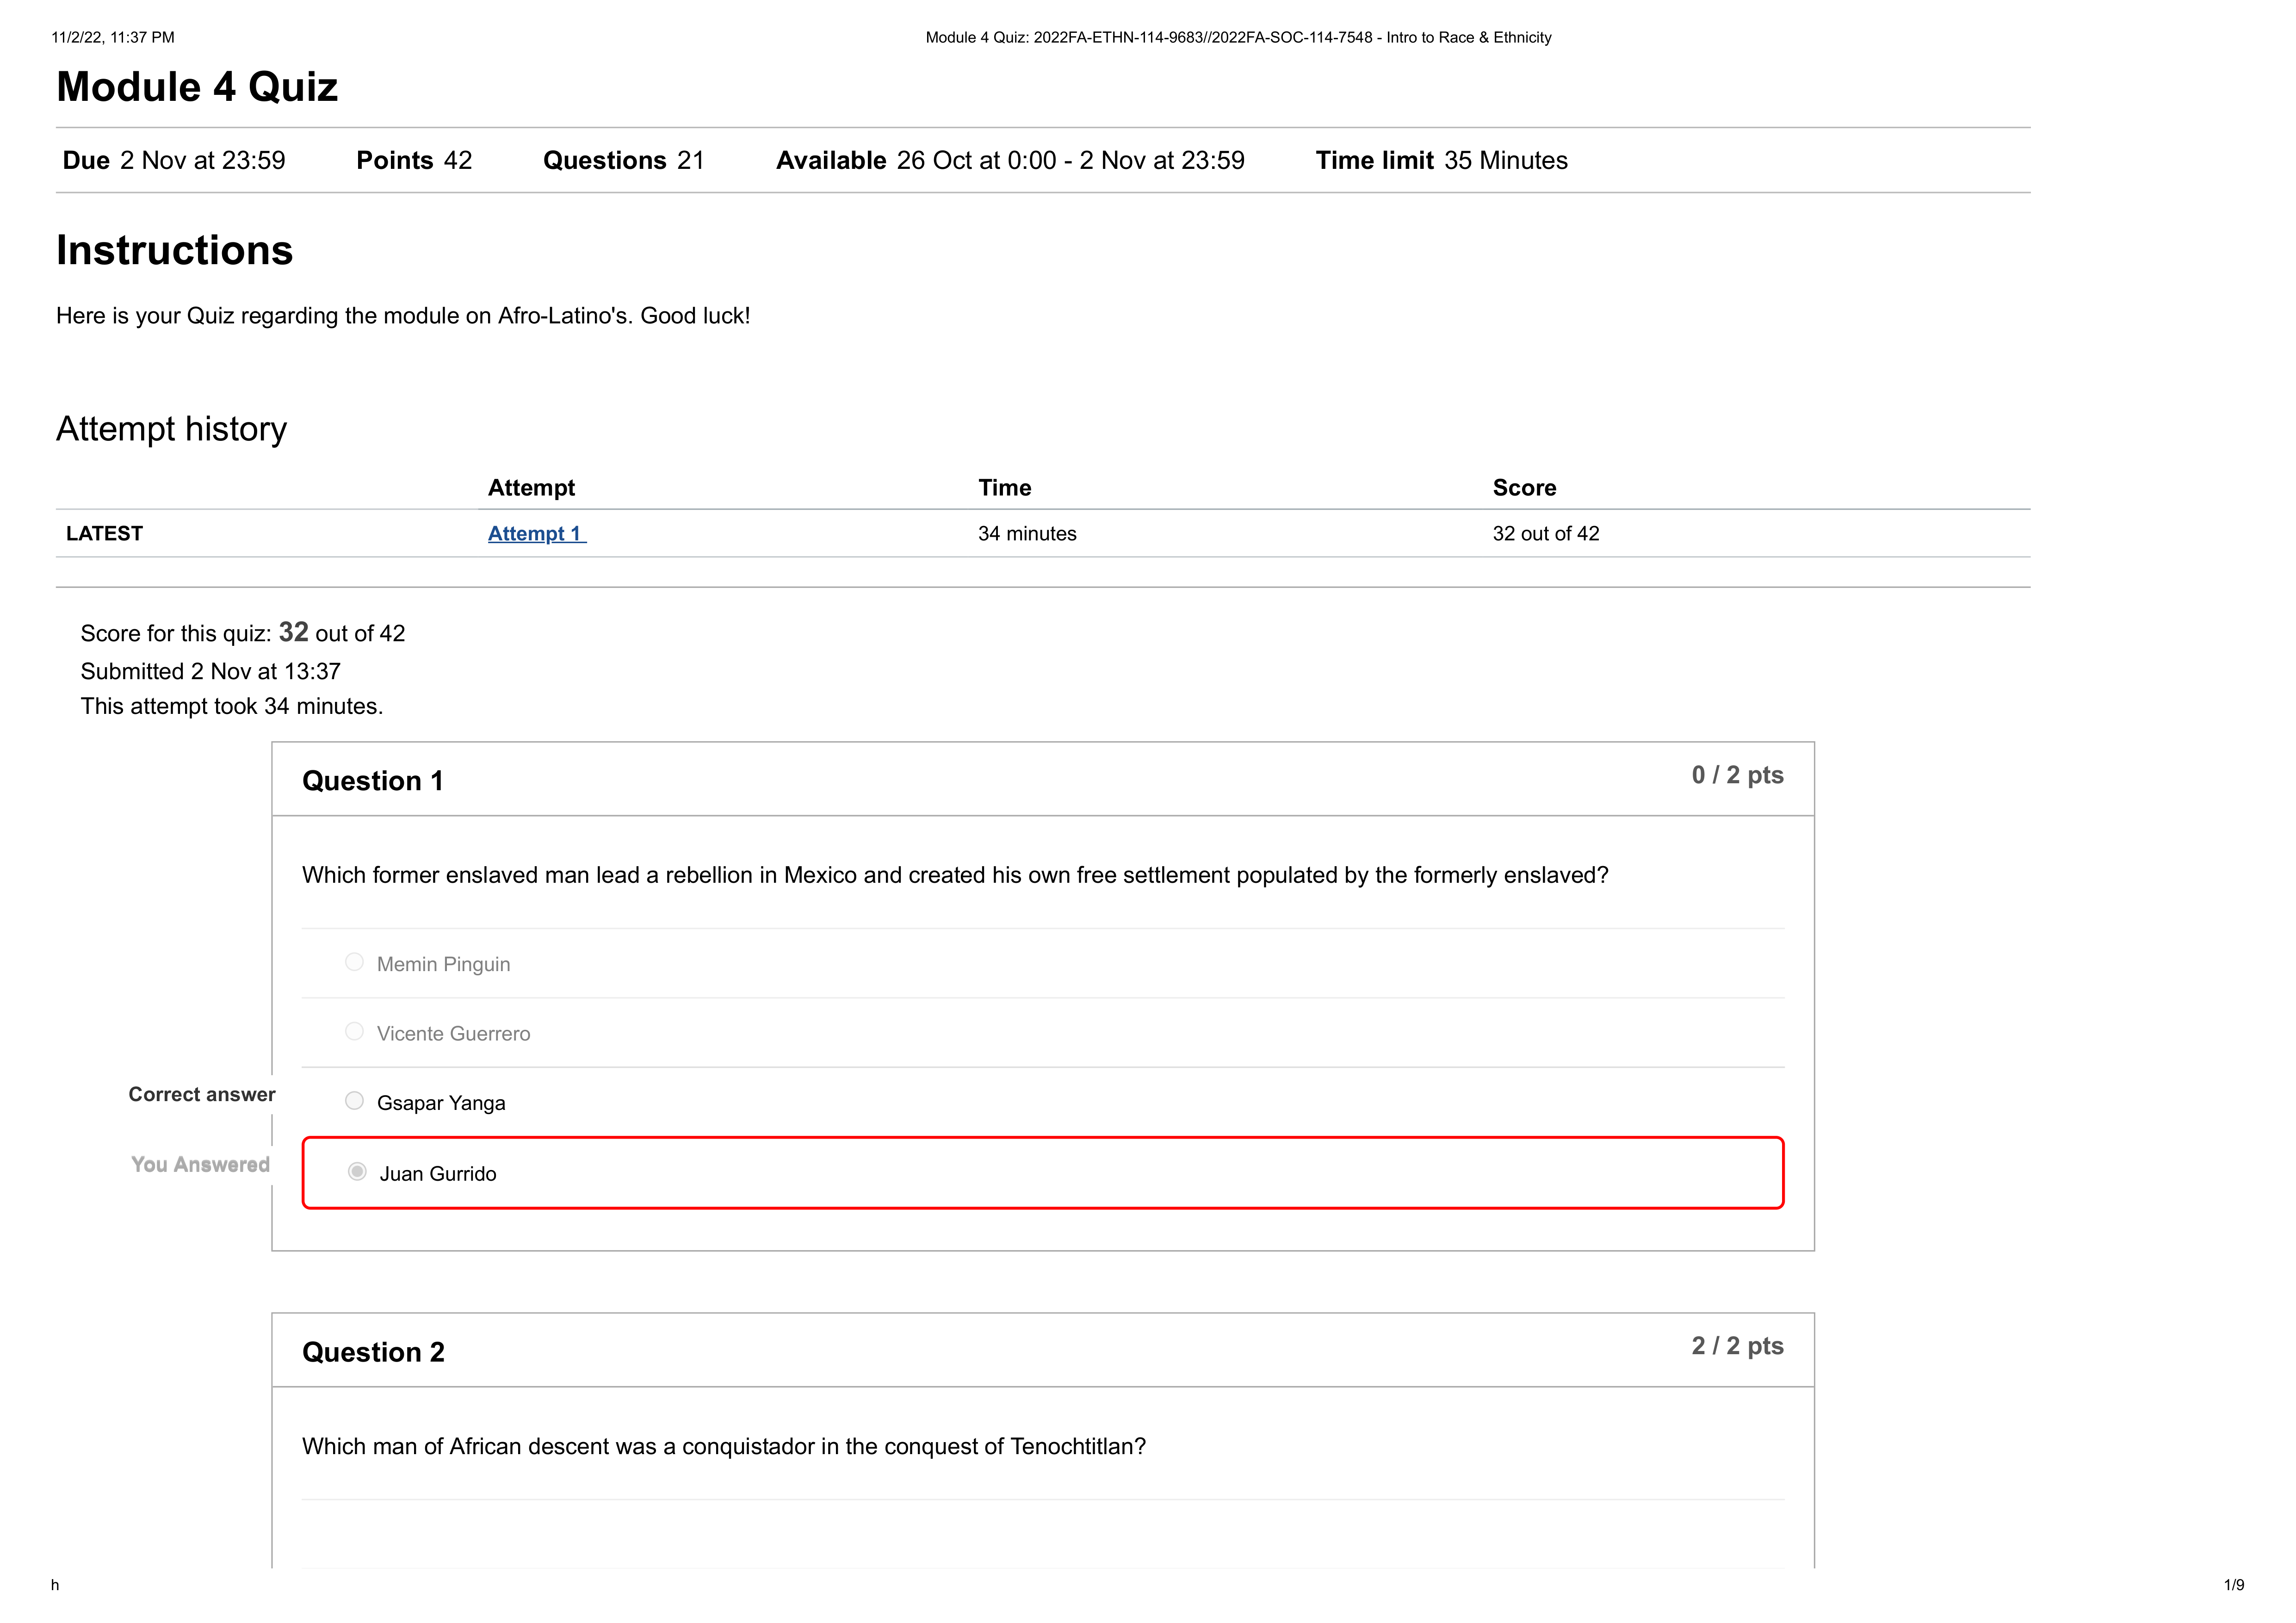Select the Memin Pinguin radio button

click(354, 962)
